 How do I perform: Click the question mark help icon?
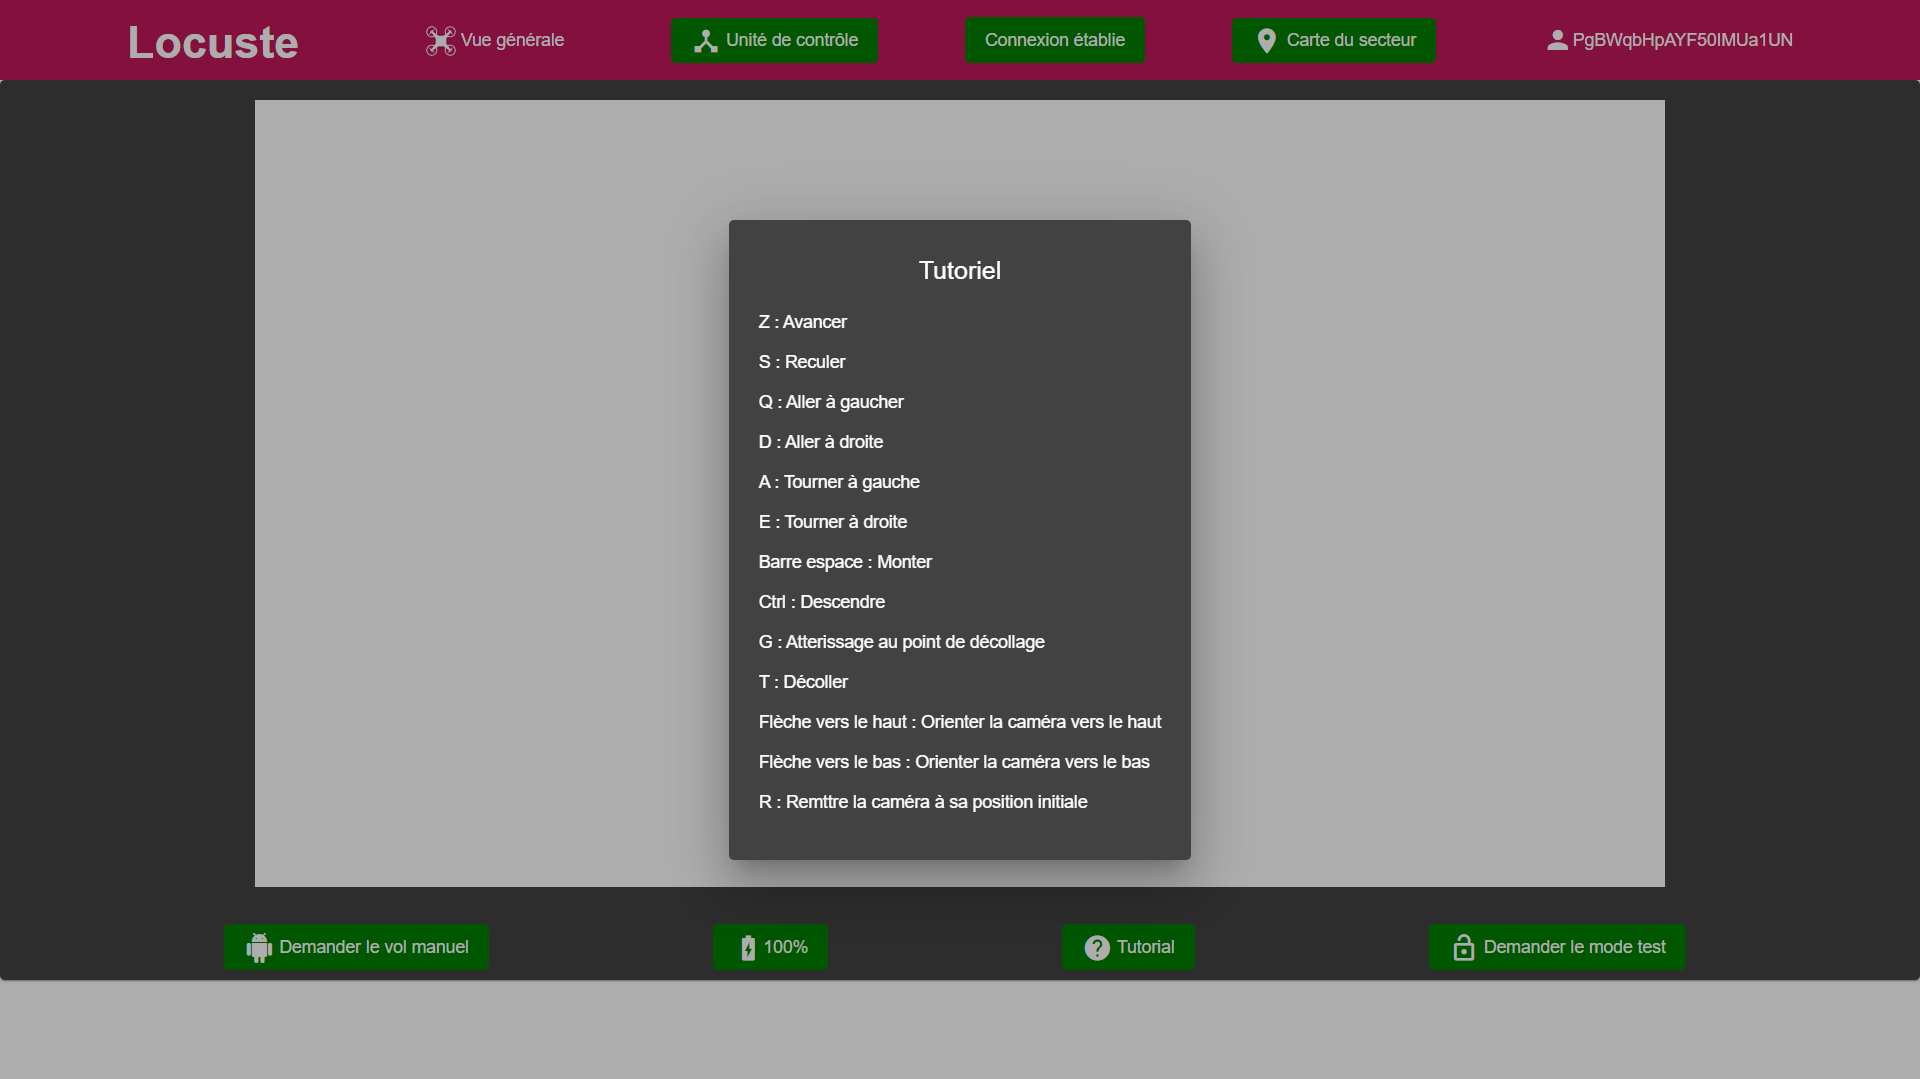pyautogui.click(x=1097, y=948)
